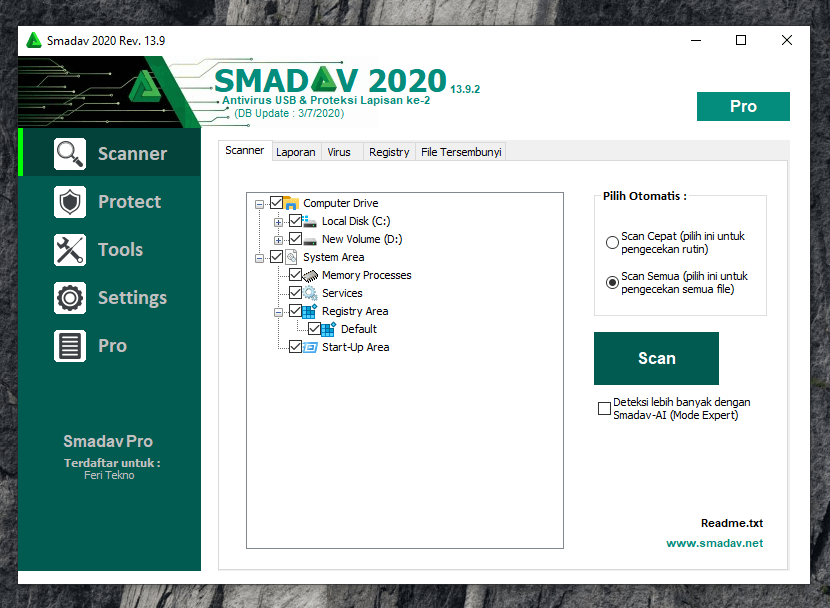830x608 pixels.
Task: Close the Smadav window
Action: pyautogui.click(x=787, y=40)
